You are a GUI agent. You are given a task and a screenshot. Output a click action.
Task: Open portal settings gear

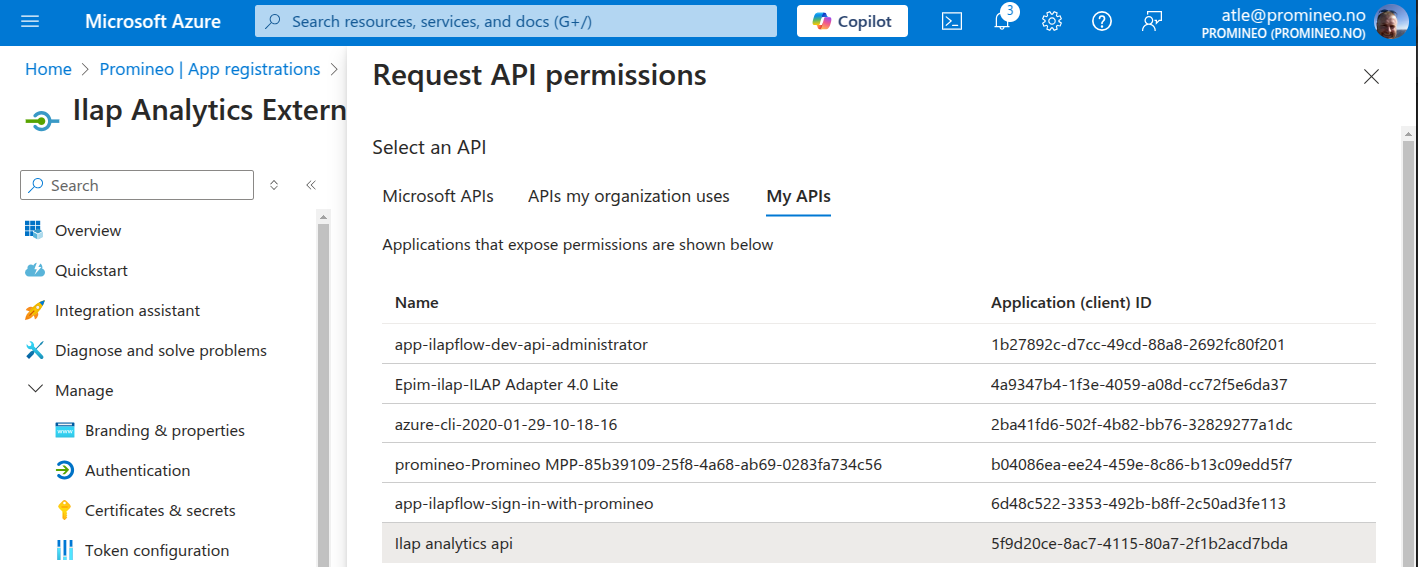point(1052,21)
